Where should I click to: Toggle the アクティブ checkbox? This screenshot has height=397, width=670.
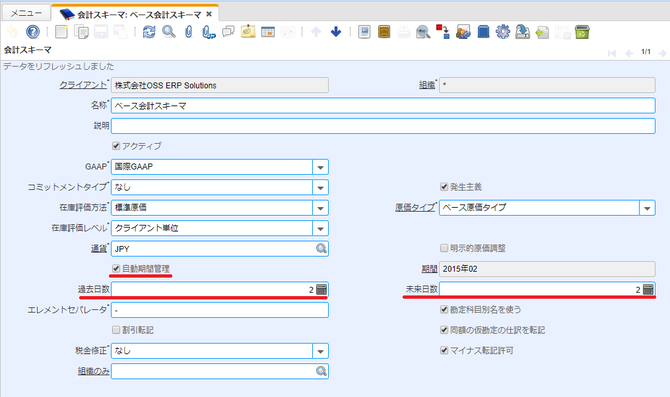click(116, 146)
